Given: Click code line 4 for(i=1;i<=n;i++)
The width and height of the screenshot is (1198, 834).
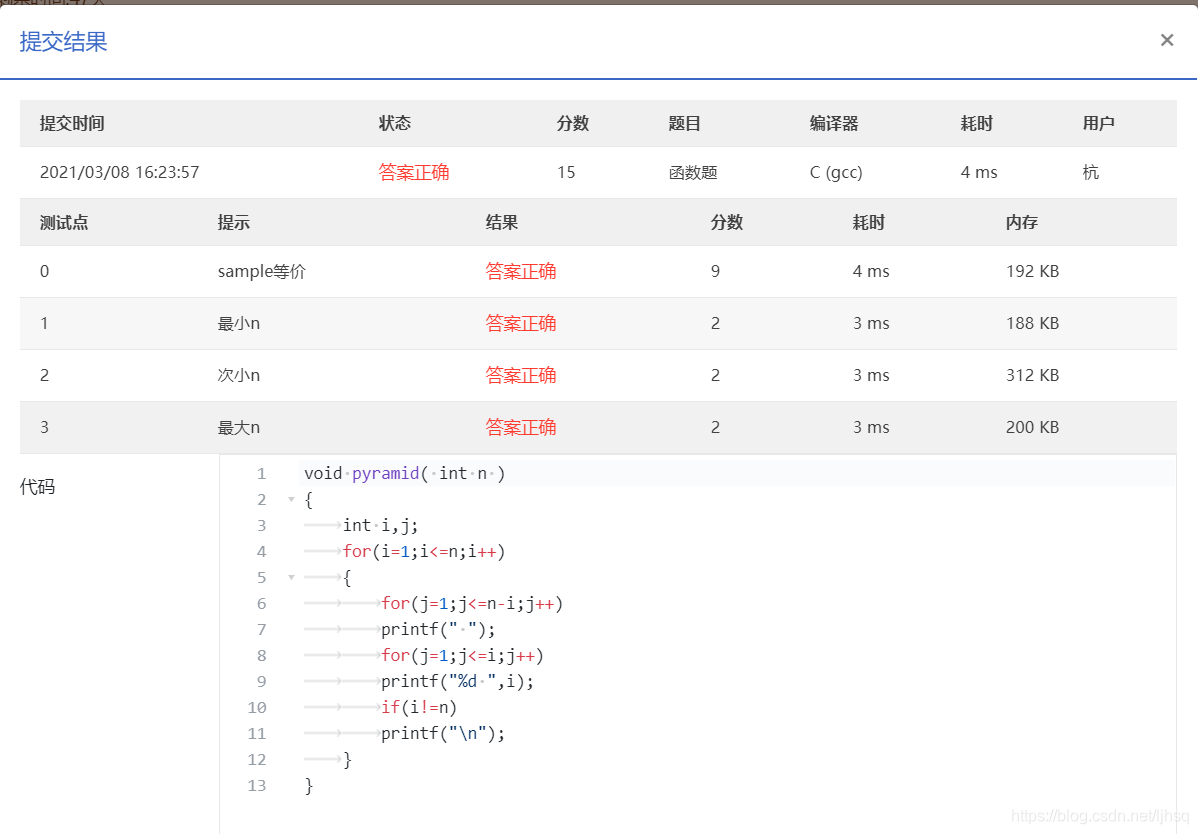Looking at the screenshot, I should tap(424, 551).
